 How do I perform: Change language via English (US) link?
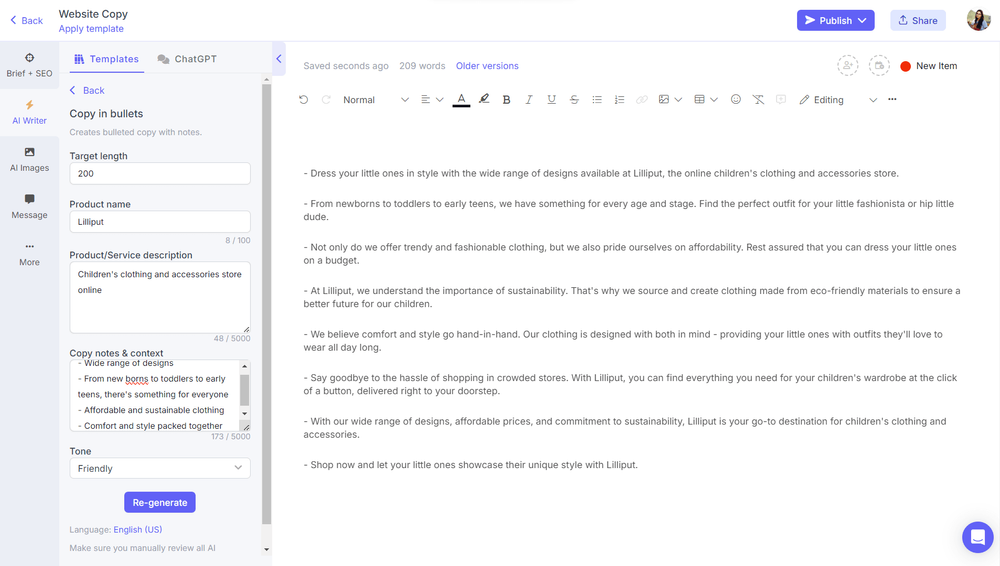(138, 530)
